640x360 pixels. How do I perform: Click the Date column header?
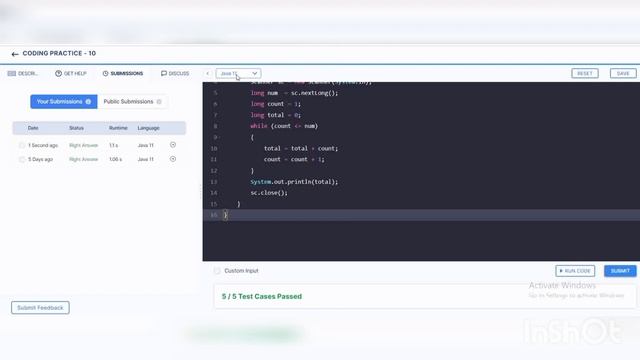33,128
